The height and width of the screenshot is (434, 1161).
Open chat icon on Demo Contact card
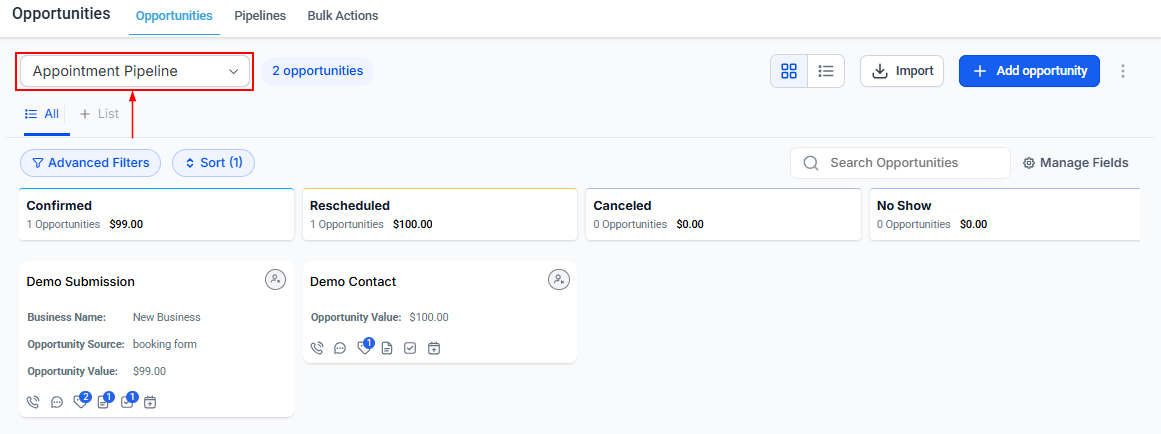coord(340,348)
